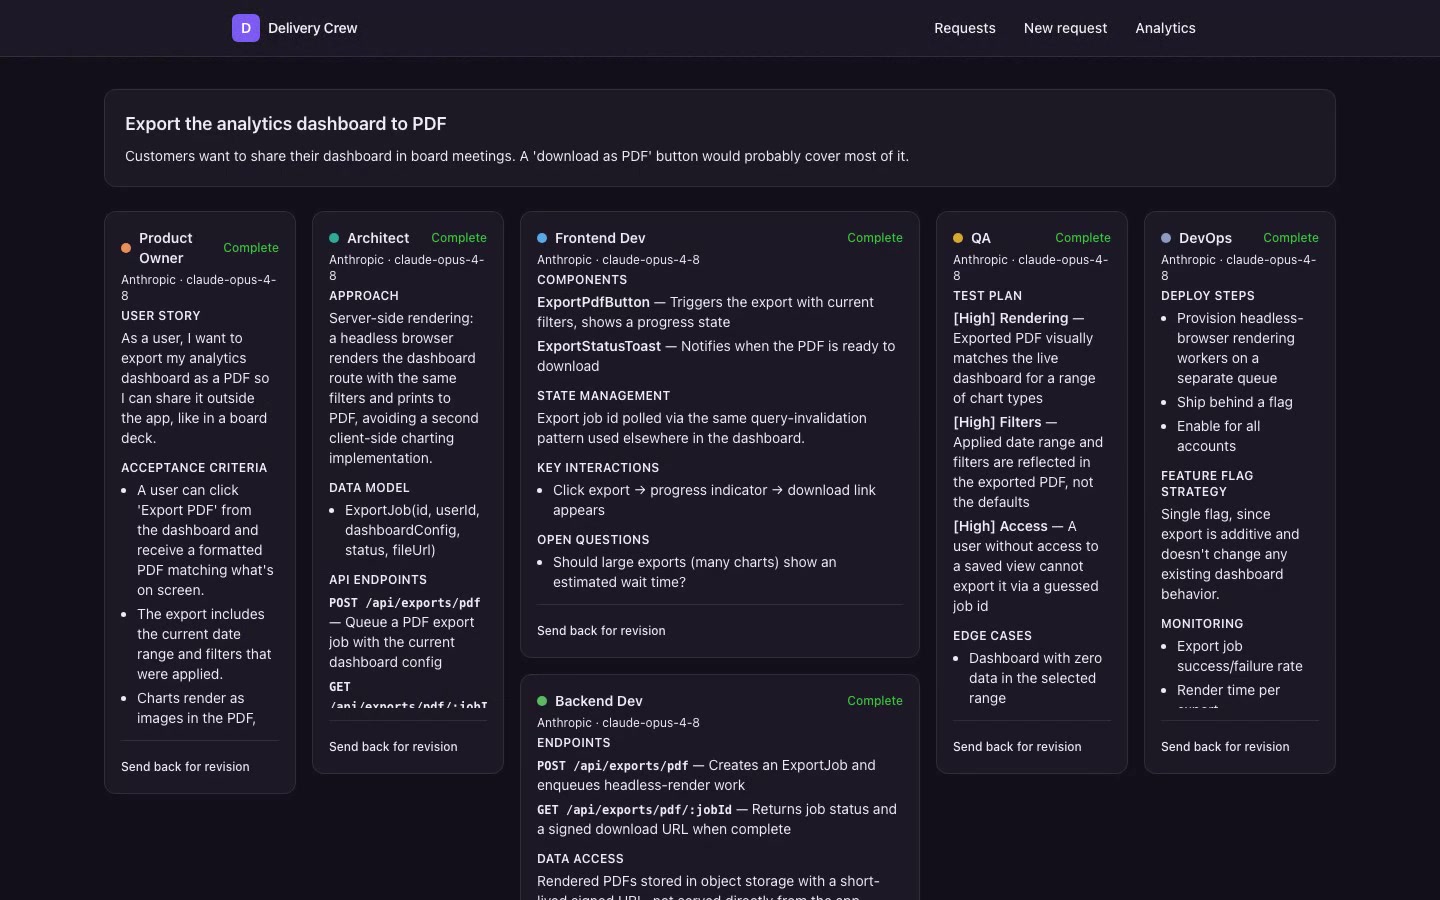The width and height of the screenshot is (1440, 900).
Task: Click the yellow QA status dot
Action: click(958, 238)
